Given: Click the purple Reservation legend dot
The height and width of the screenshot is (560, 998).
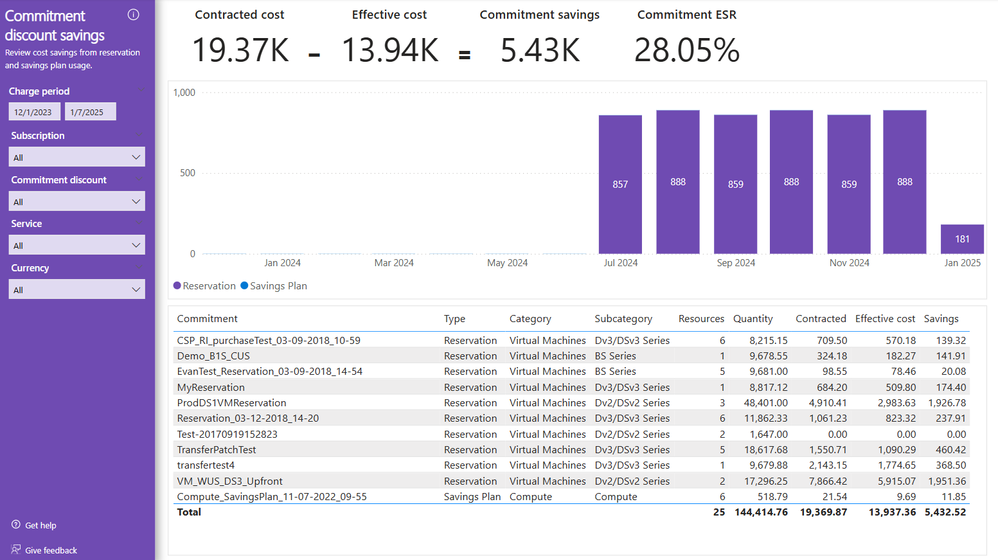Looking at the screenshot, I should tap(177, 286).
